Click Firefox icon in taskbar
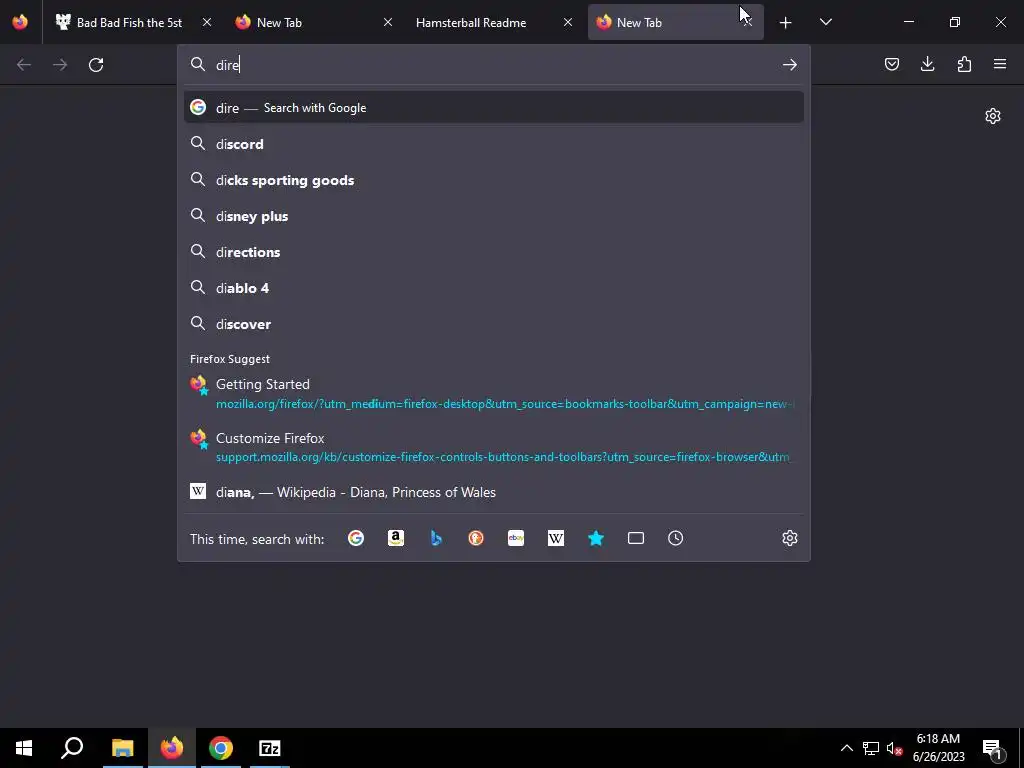Viewport: 1024px width, 768px height. (x=172, y=748)
